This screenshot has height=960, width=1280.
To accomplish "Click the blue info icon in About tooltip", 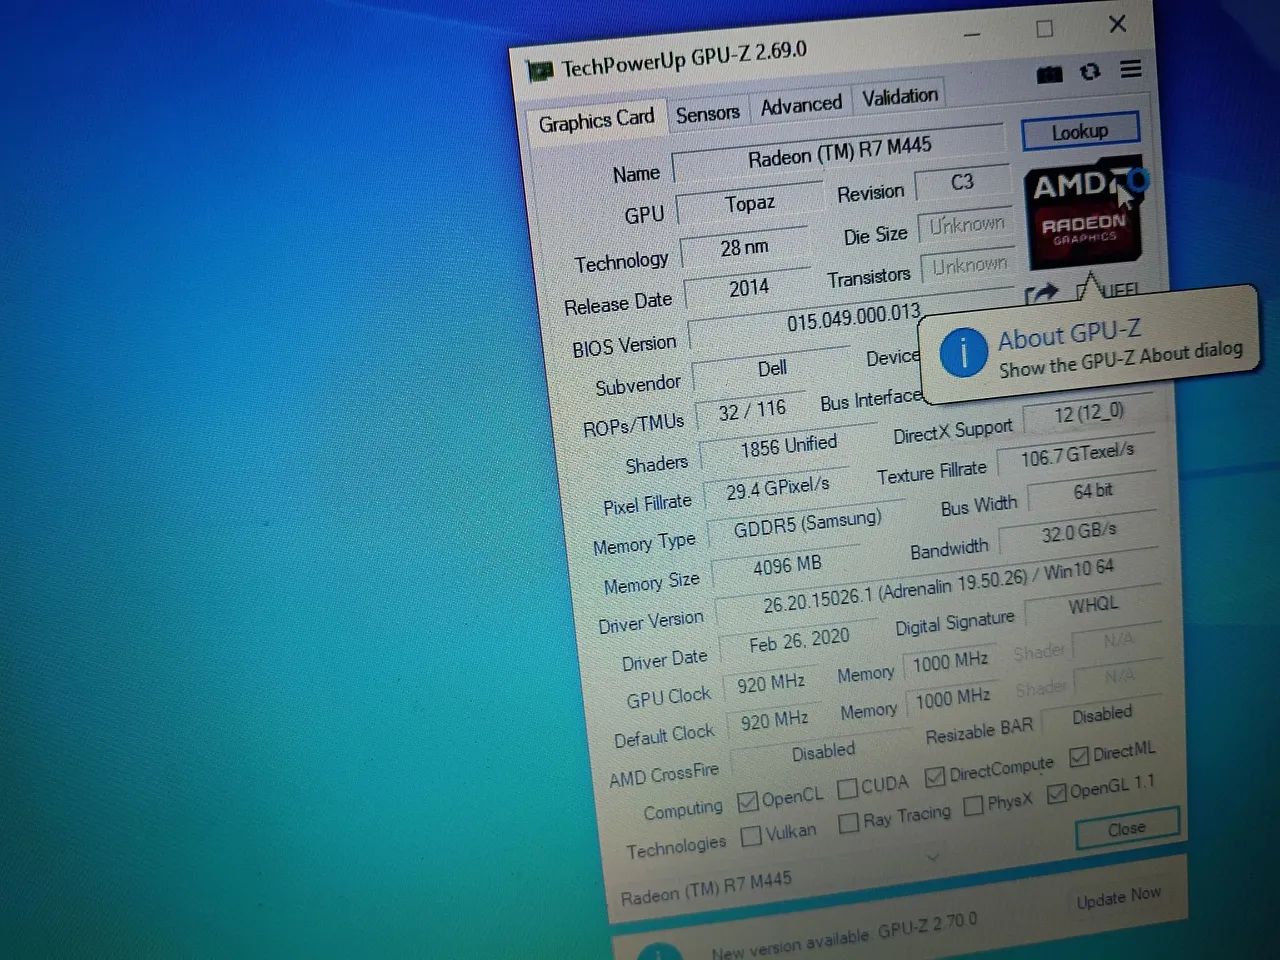I will pos(963,353).
